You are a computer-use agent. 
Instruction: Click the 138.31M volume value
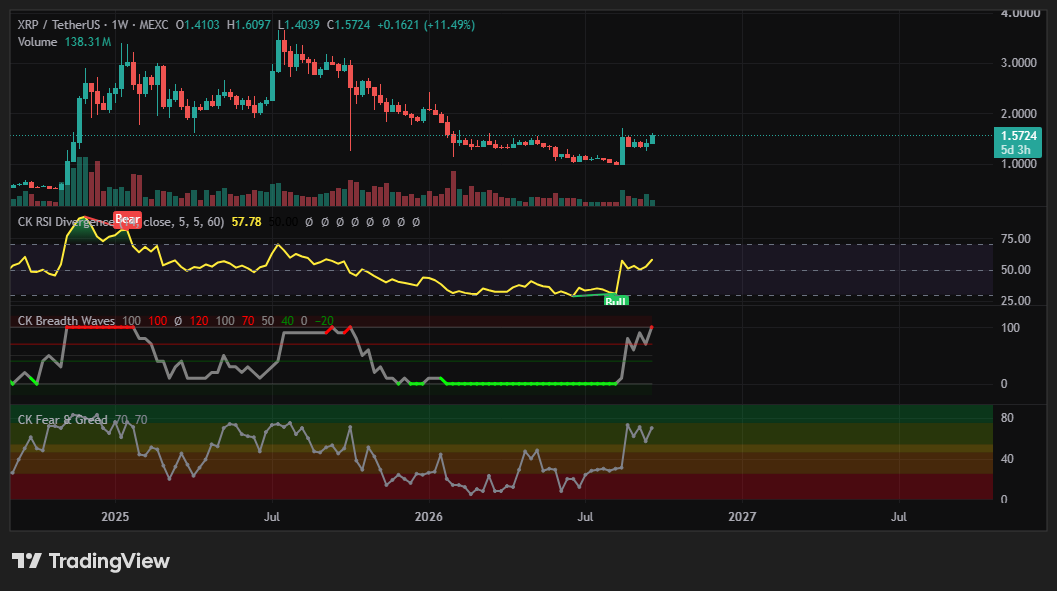(x=88, y=42)
